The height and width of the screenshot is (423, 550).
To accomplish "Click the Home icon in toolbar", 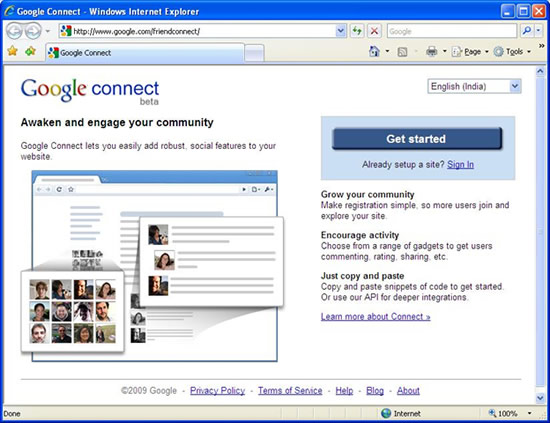I will coord(374,52).
